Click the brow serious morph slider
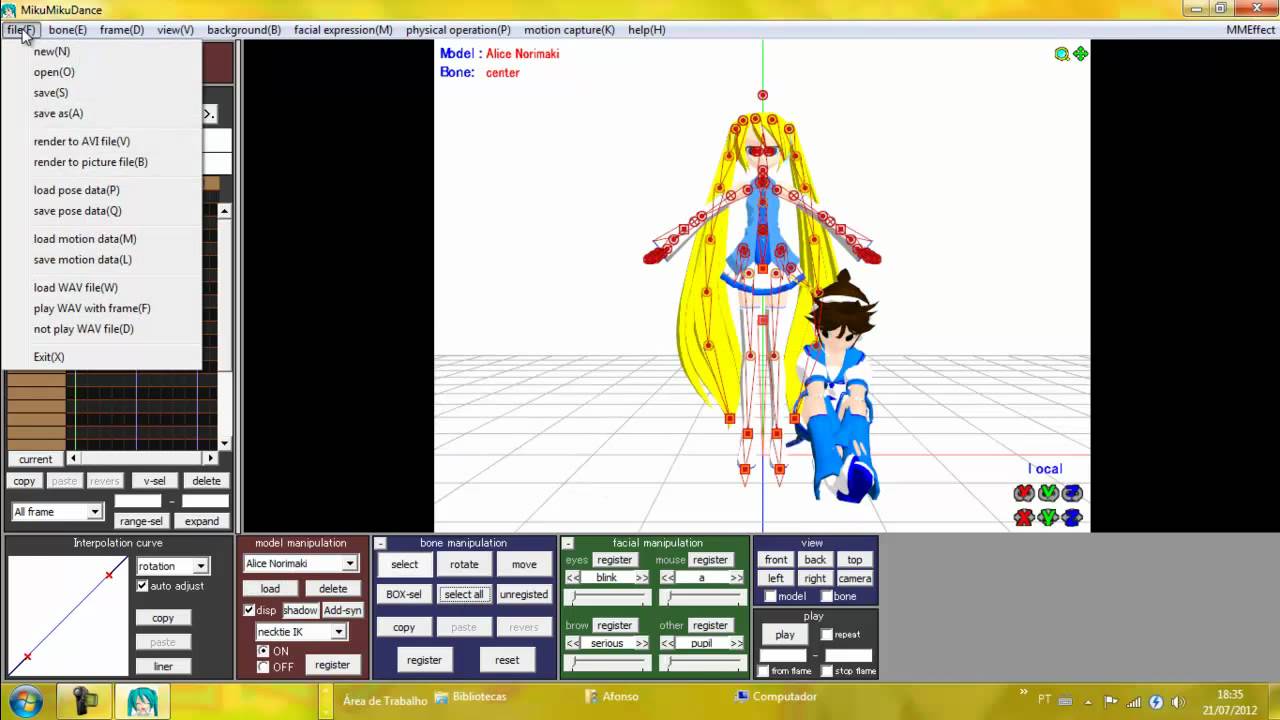The width and height of the screenshot is (1280, 720). [608, 663]
